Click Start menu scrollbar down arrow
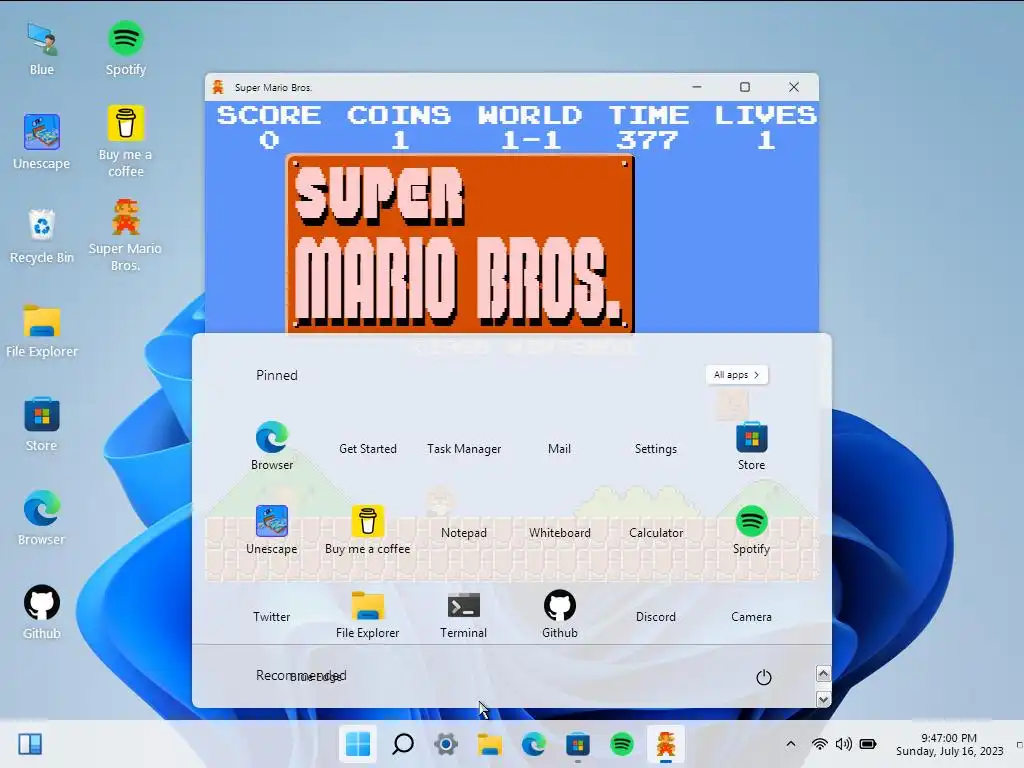 pyautogui.click(x=824, y=699)
